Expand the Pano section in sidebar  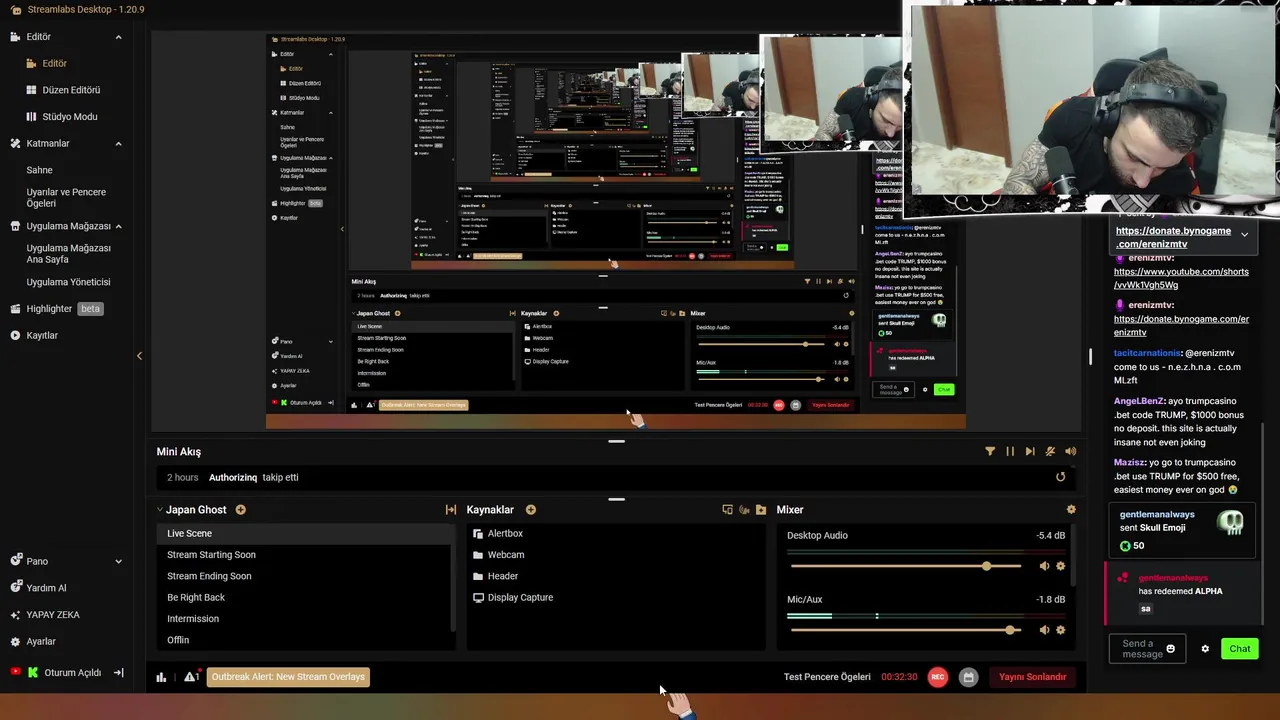pyautogui.click(x=118, y=562)
